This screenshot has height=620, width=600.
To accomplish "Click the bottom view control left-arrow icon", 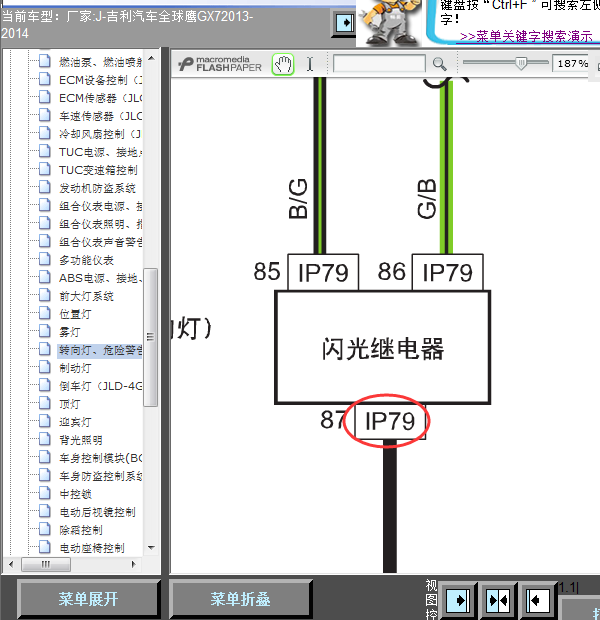I will pyautogui.click(x=538, y=600).
